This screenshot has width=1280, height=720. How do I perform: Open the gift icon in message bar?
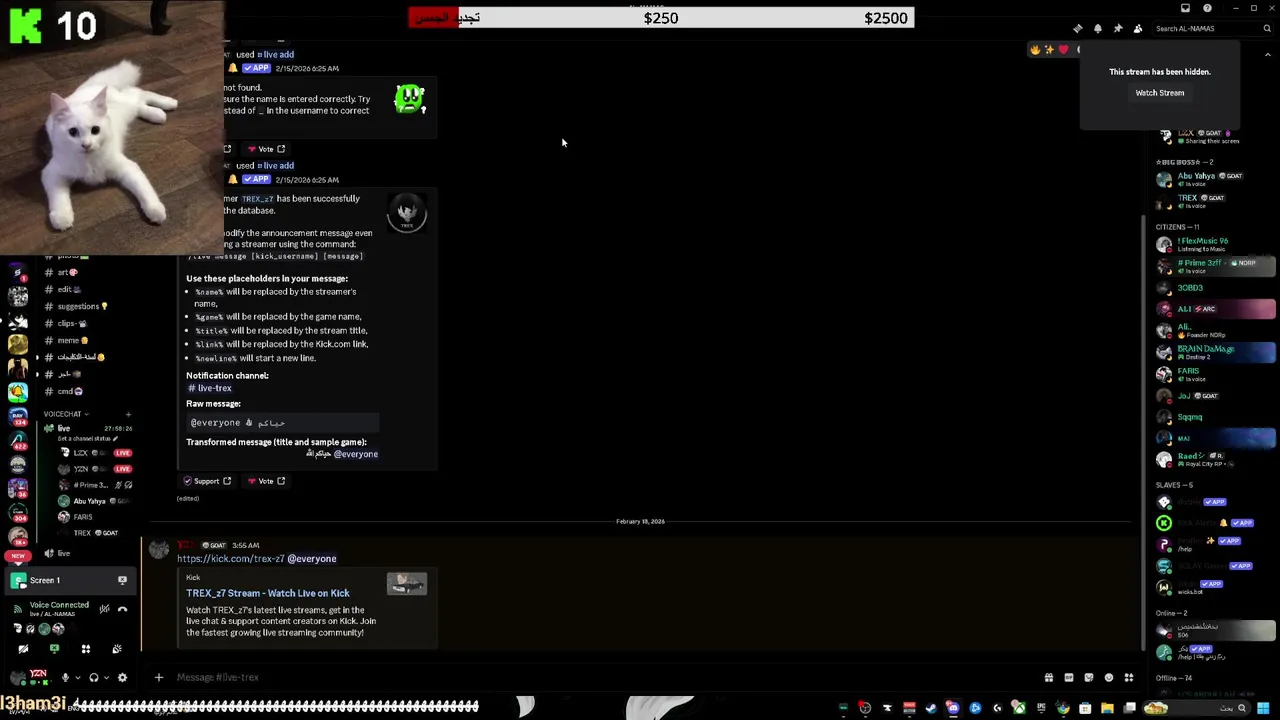tap(1049, 677)
